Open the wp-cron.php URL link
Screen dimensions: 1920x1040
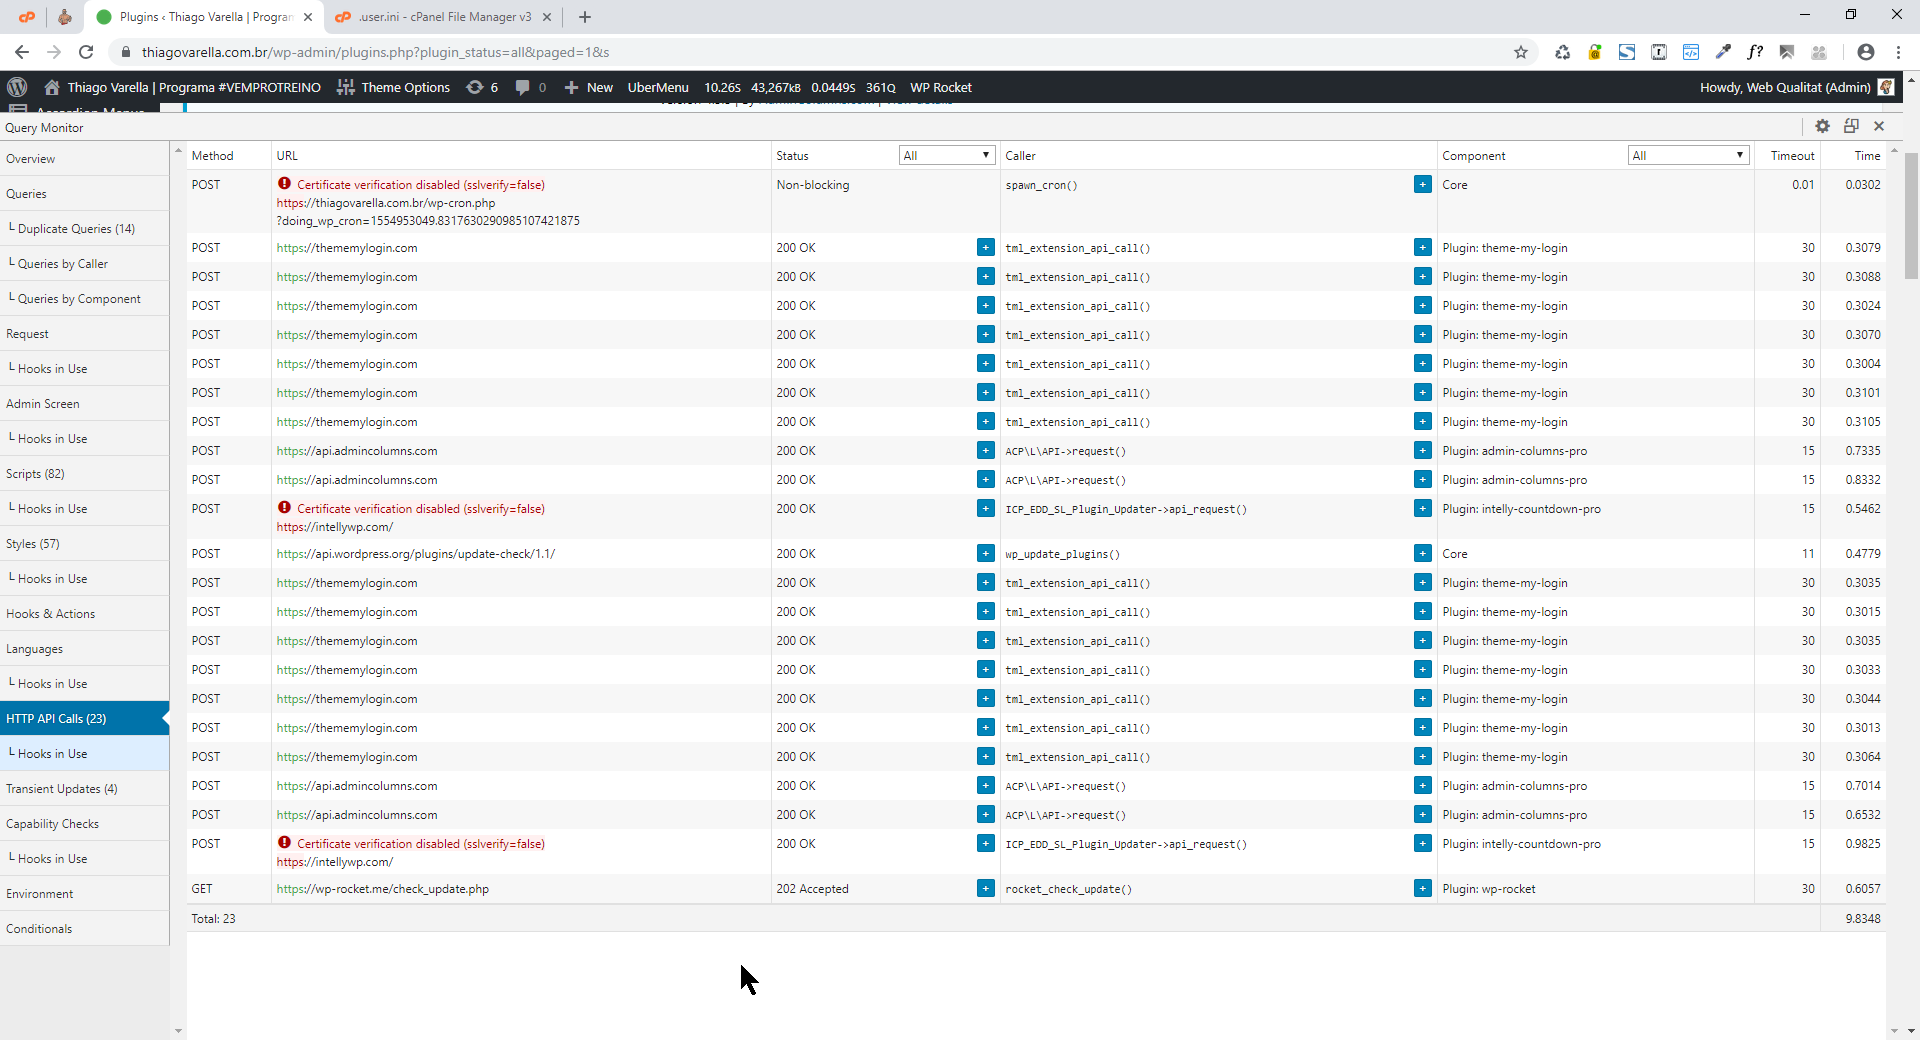pyautogui.click(x=428, y=212)
